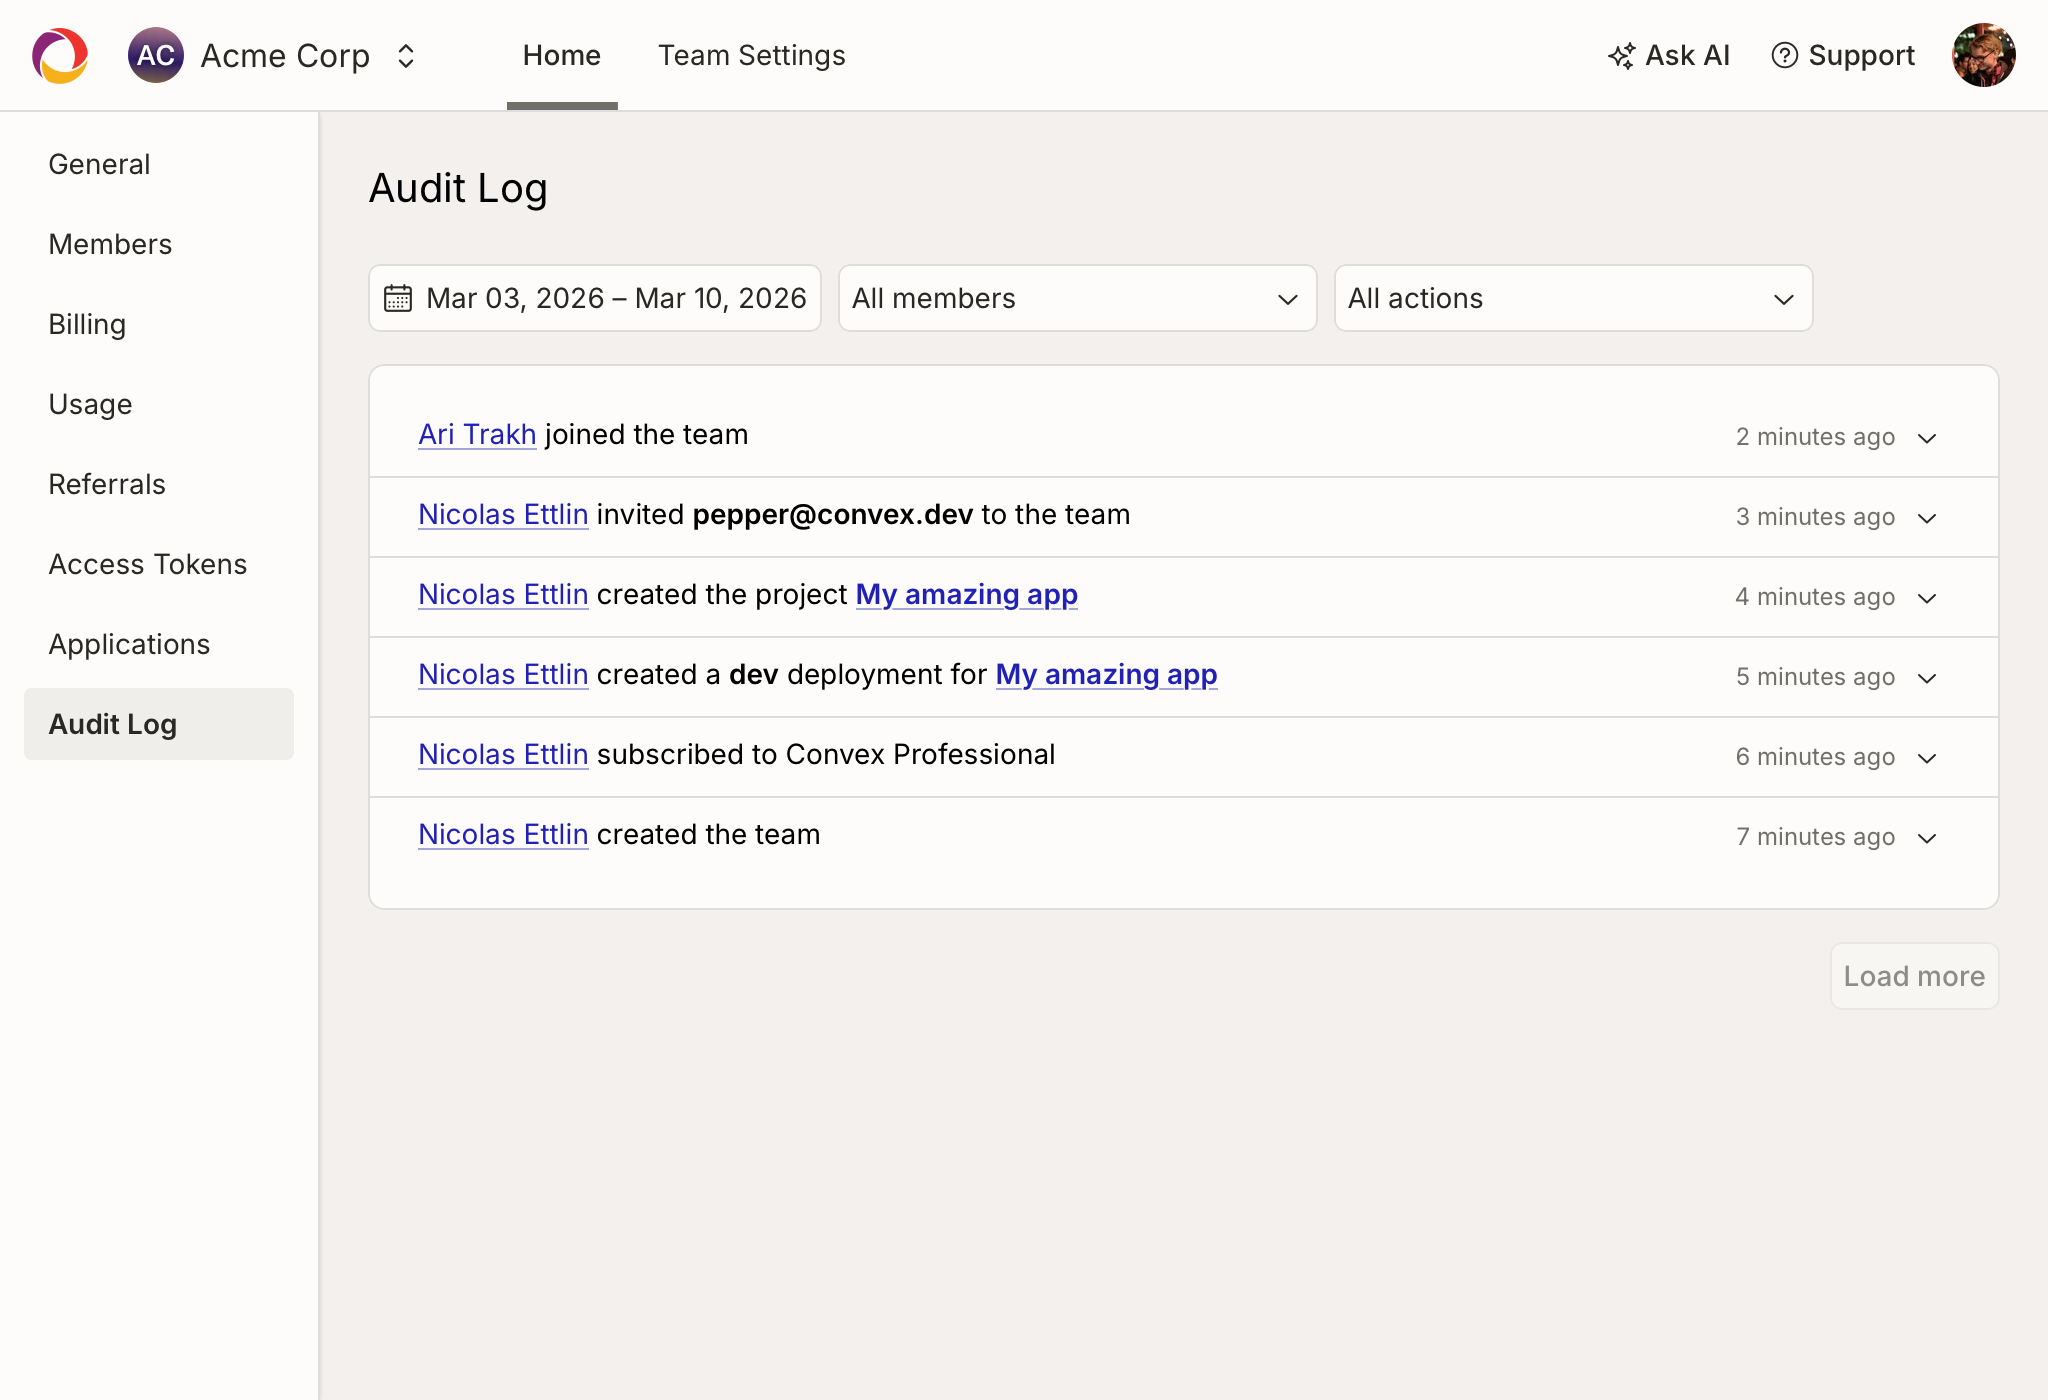
Task: Open the All actions dropdown
Action: coord(1573,297)
